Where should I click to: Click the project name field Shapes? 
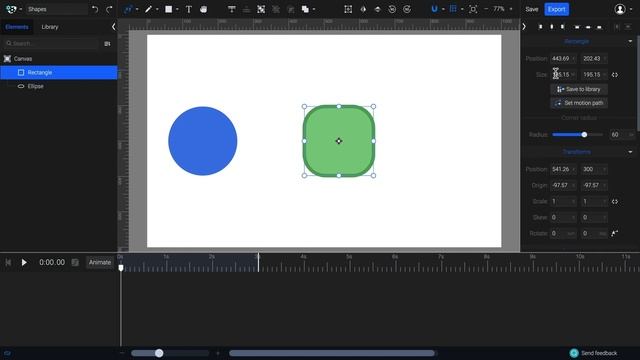pos(56,9)
